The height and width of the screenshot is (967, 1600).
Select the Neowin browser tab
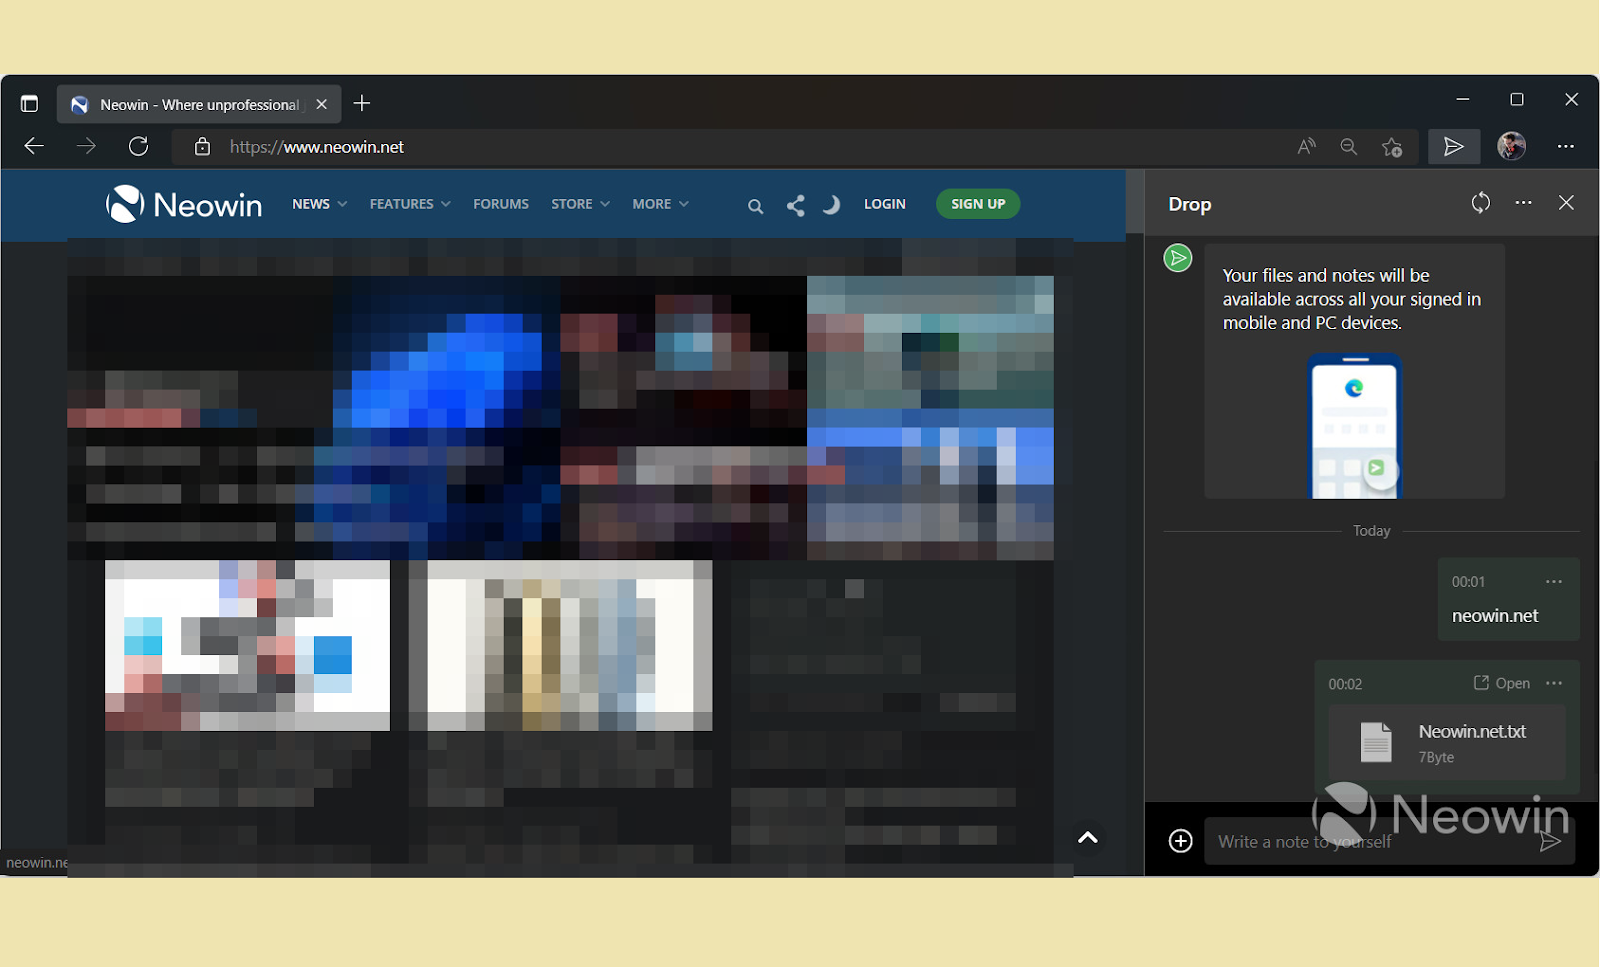[x=199, y=104]
